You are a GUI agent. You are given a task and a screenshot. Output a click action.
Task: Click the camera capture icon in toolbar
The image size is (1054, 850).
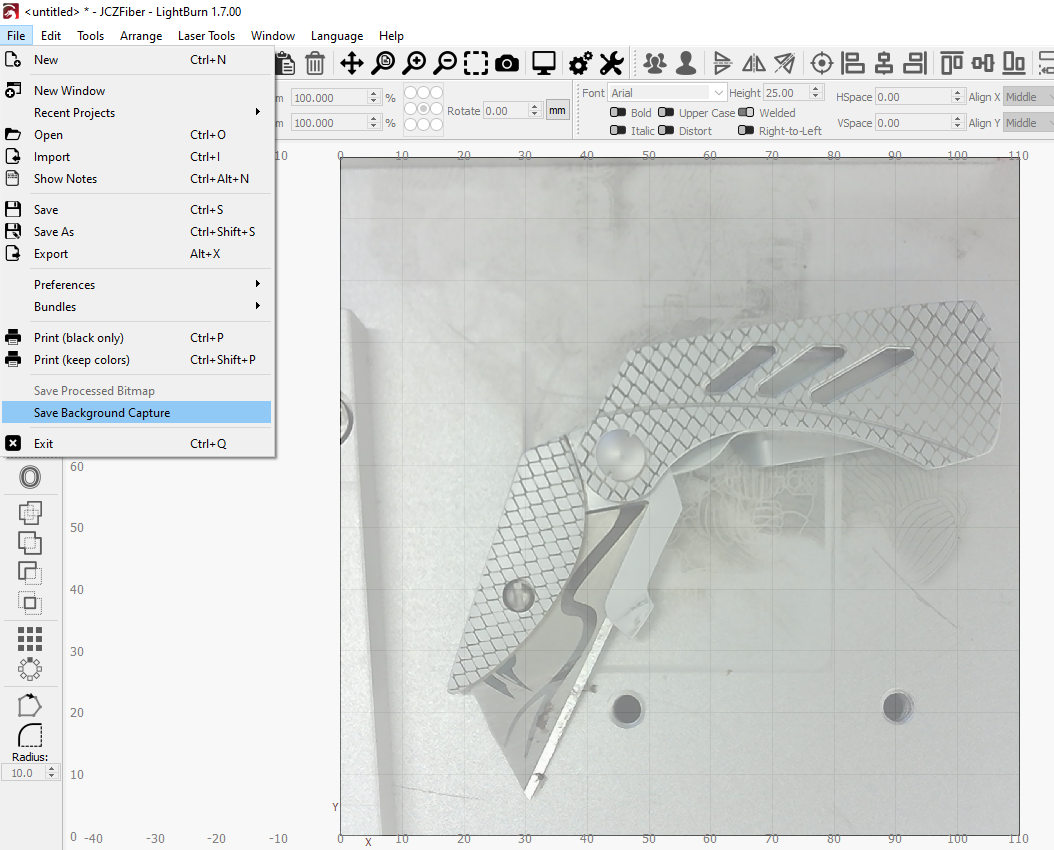click(x=507, y=64)
